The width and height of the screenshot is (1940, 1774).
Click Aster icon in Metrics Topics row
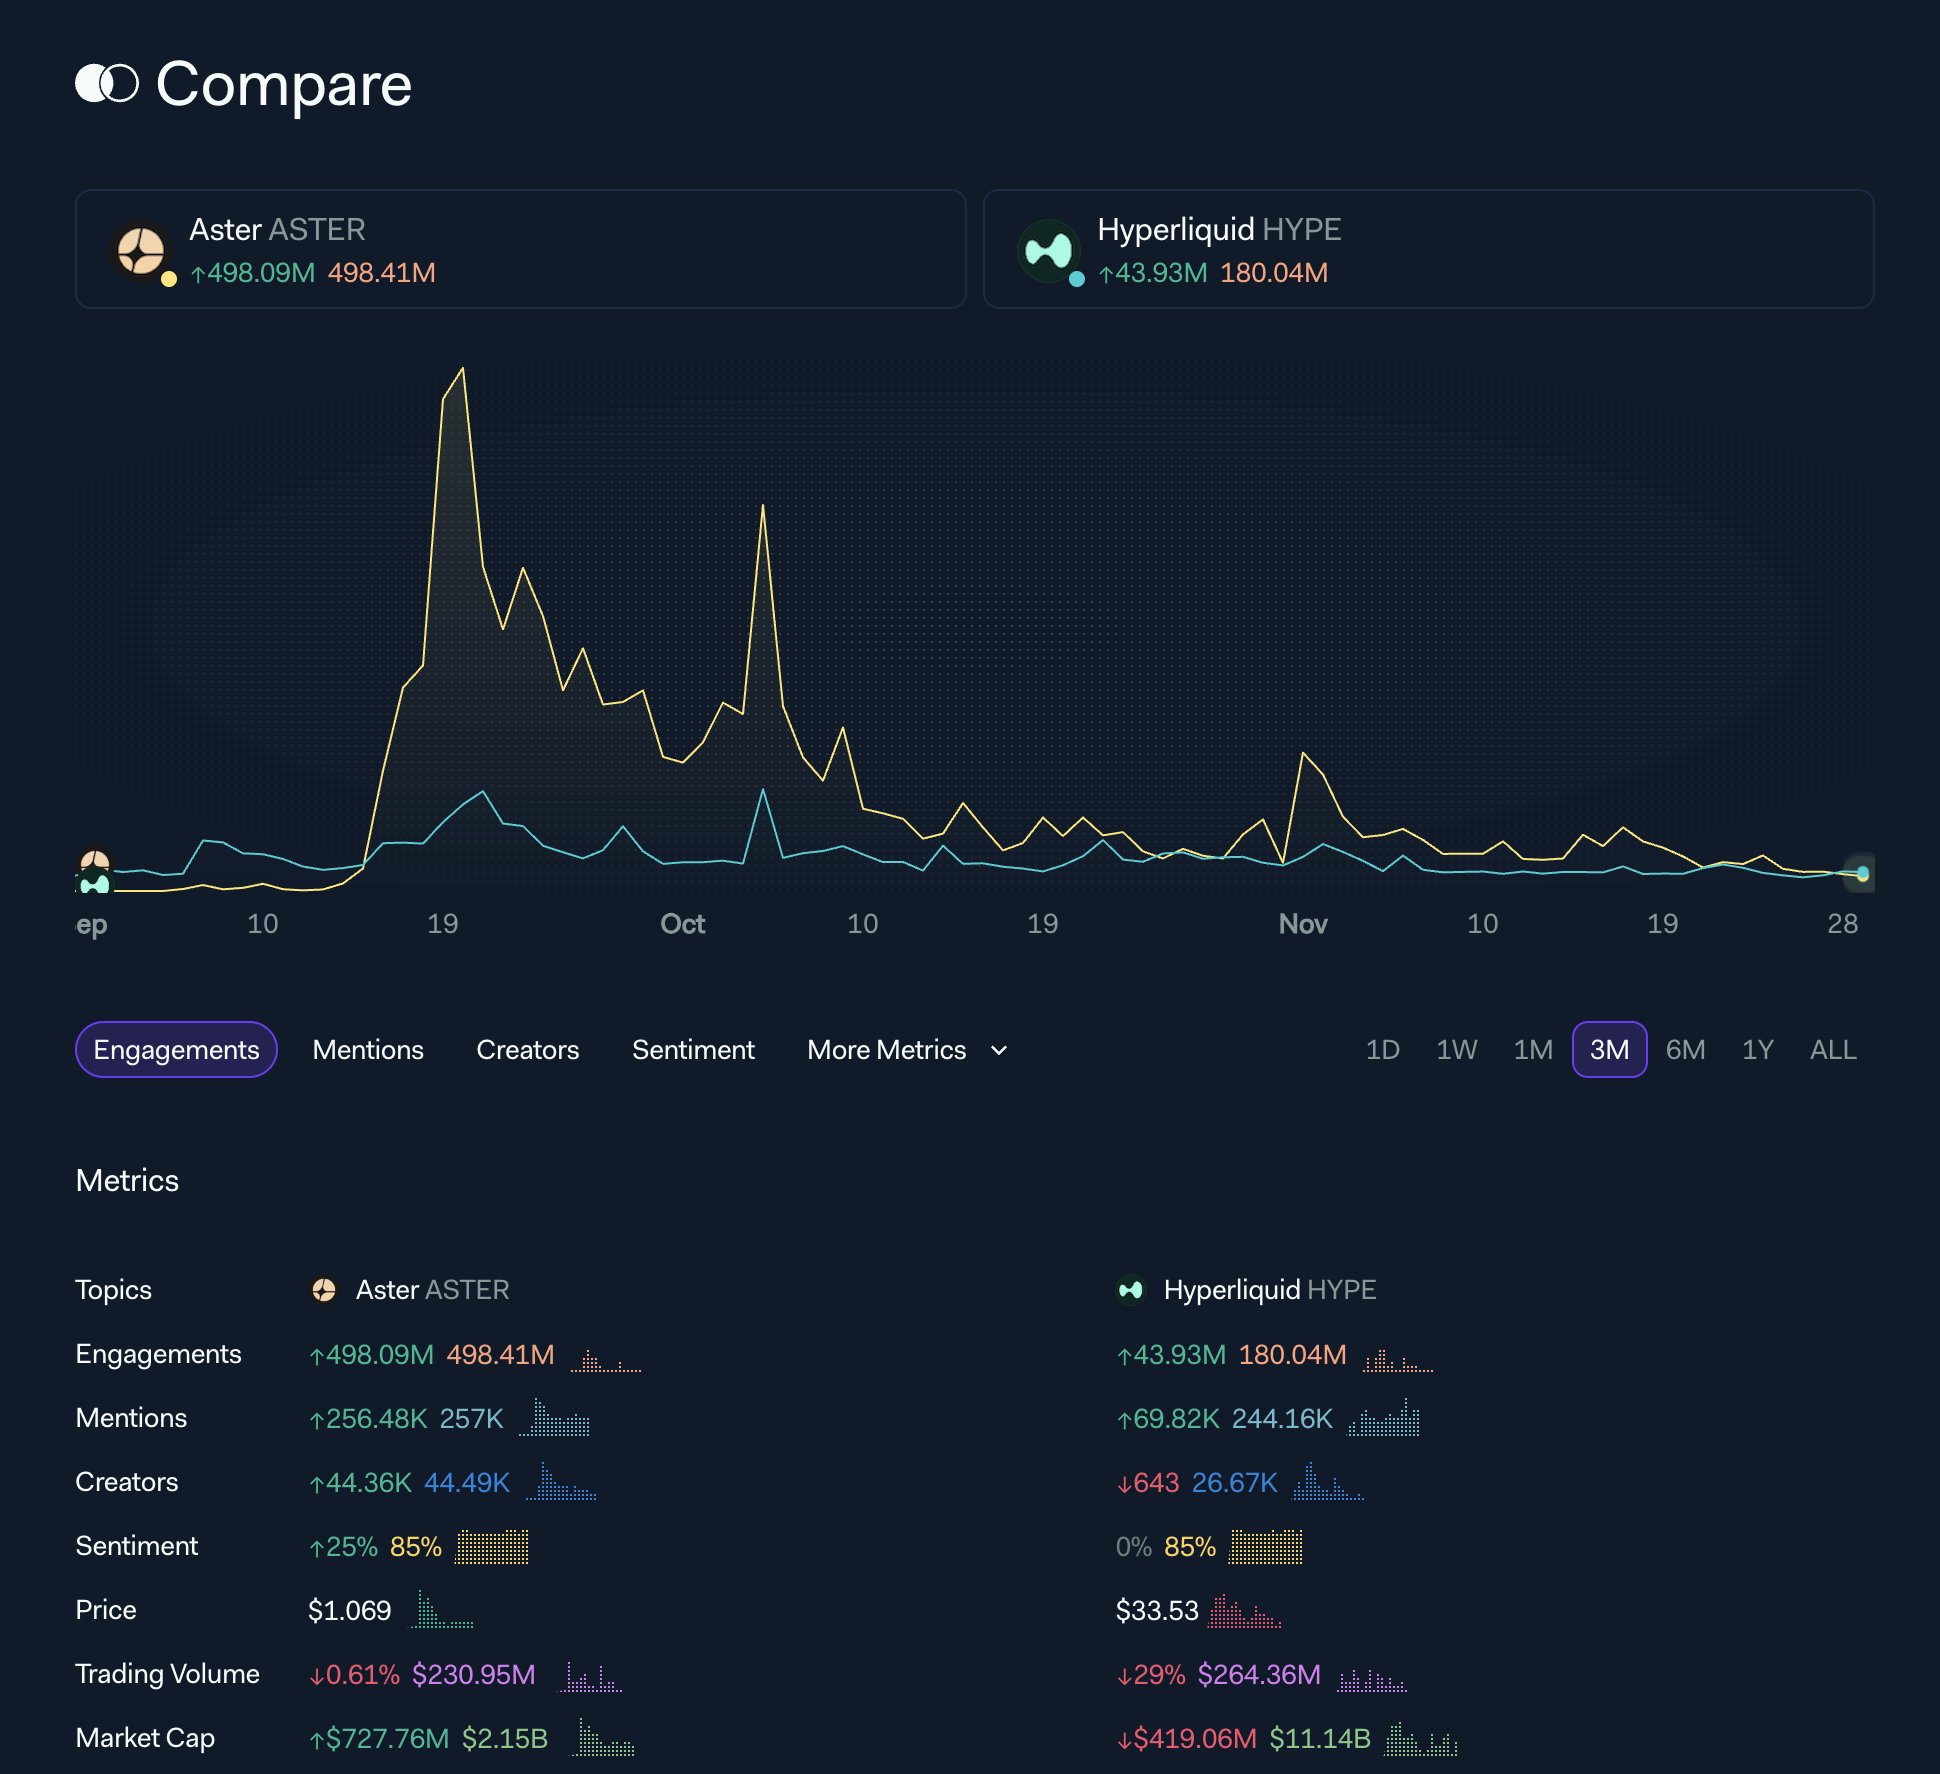(x=324, y=1290)
